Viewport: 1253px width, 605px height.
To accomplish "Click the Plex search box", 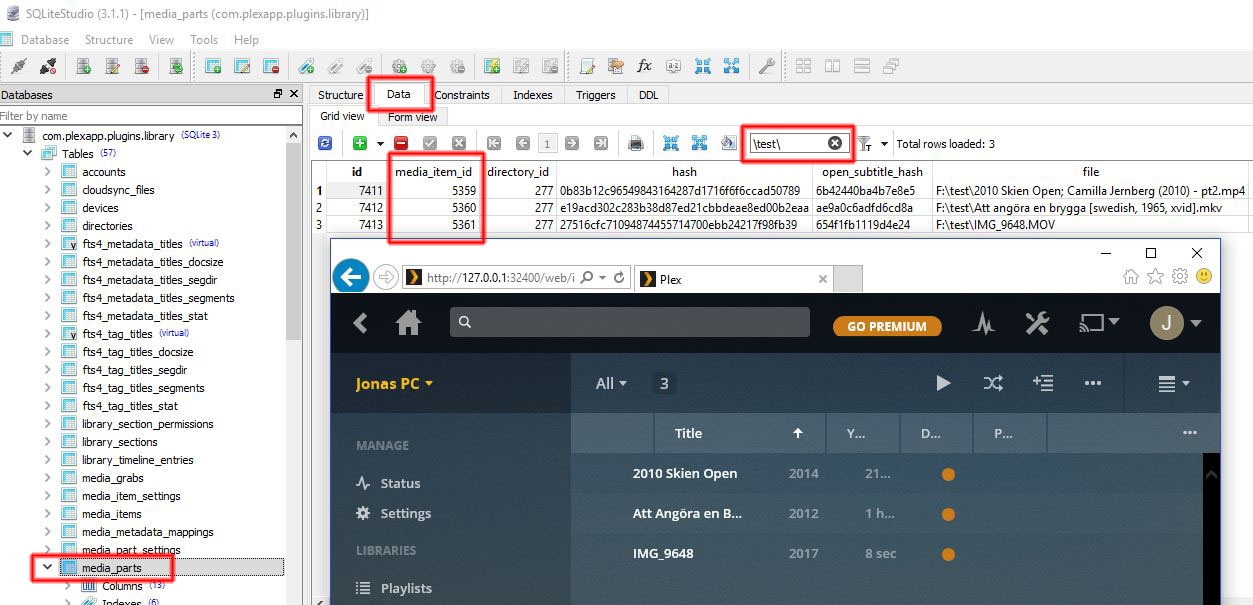I will click(630, 322).
